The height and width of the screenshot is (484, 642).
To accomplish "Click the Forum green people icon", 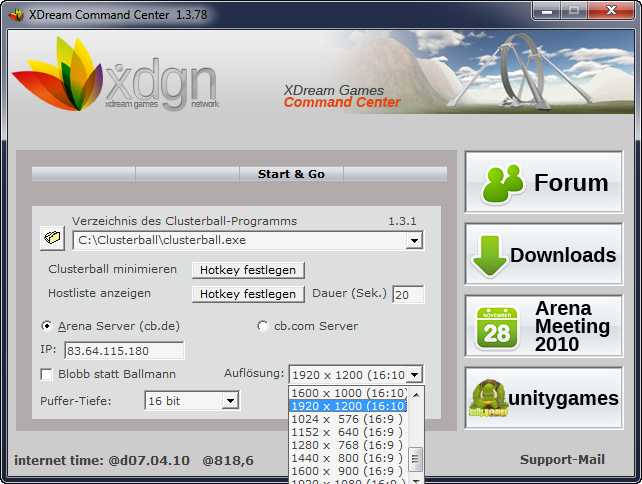I will 503,183.
